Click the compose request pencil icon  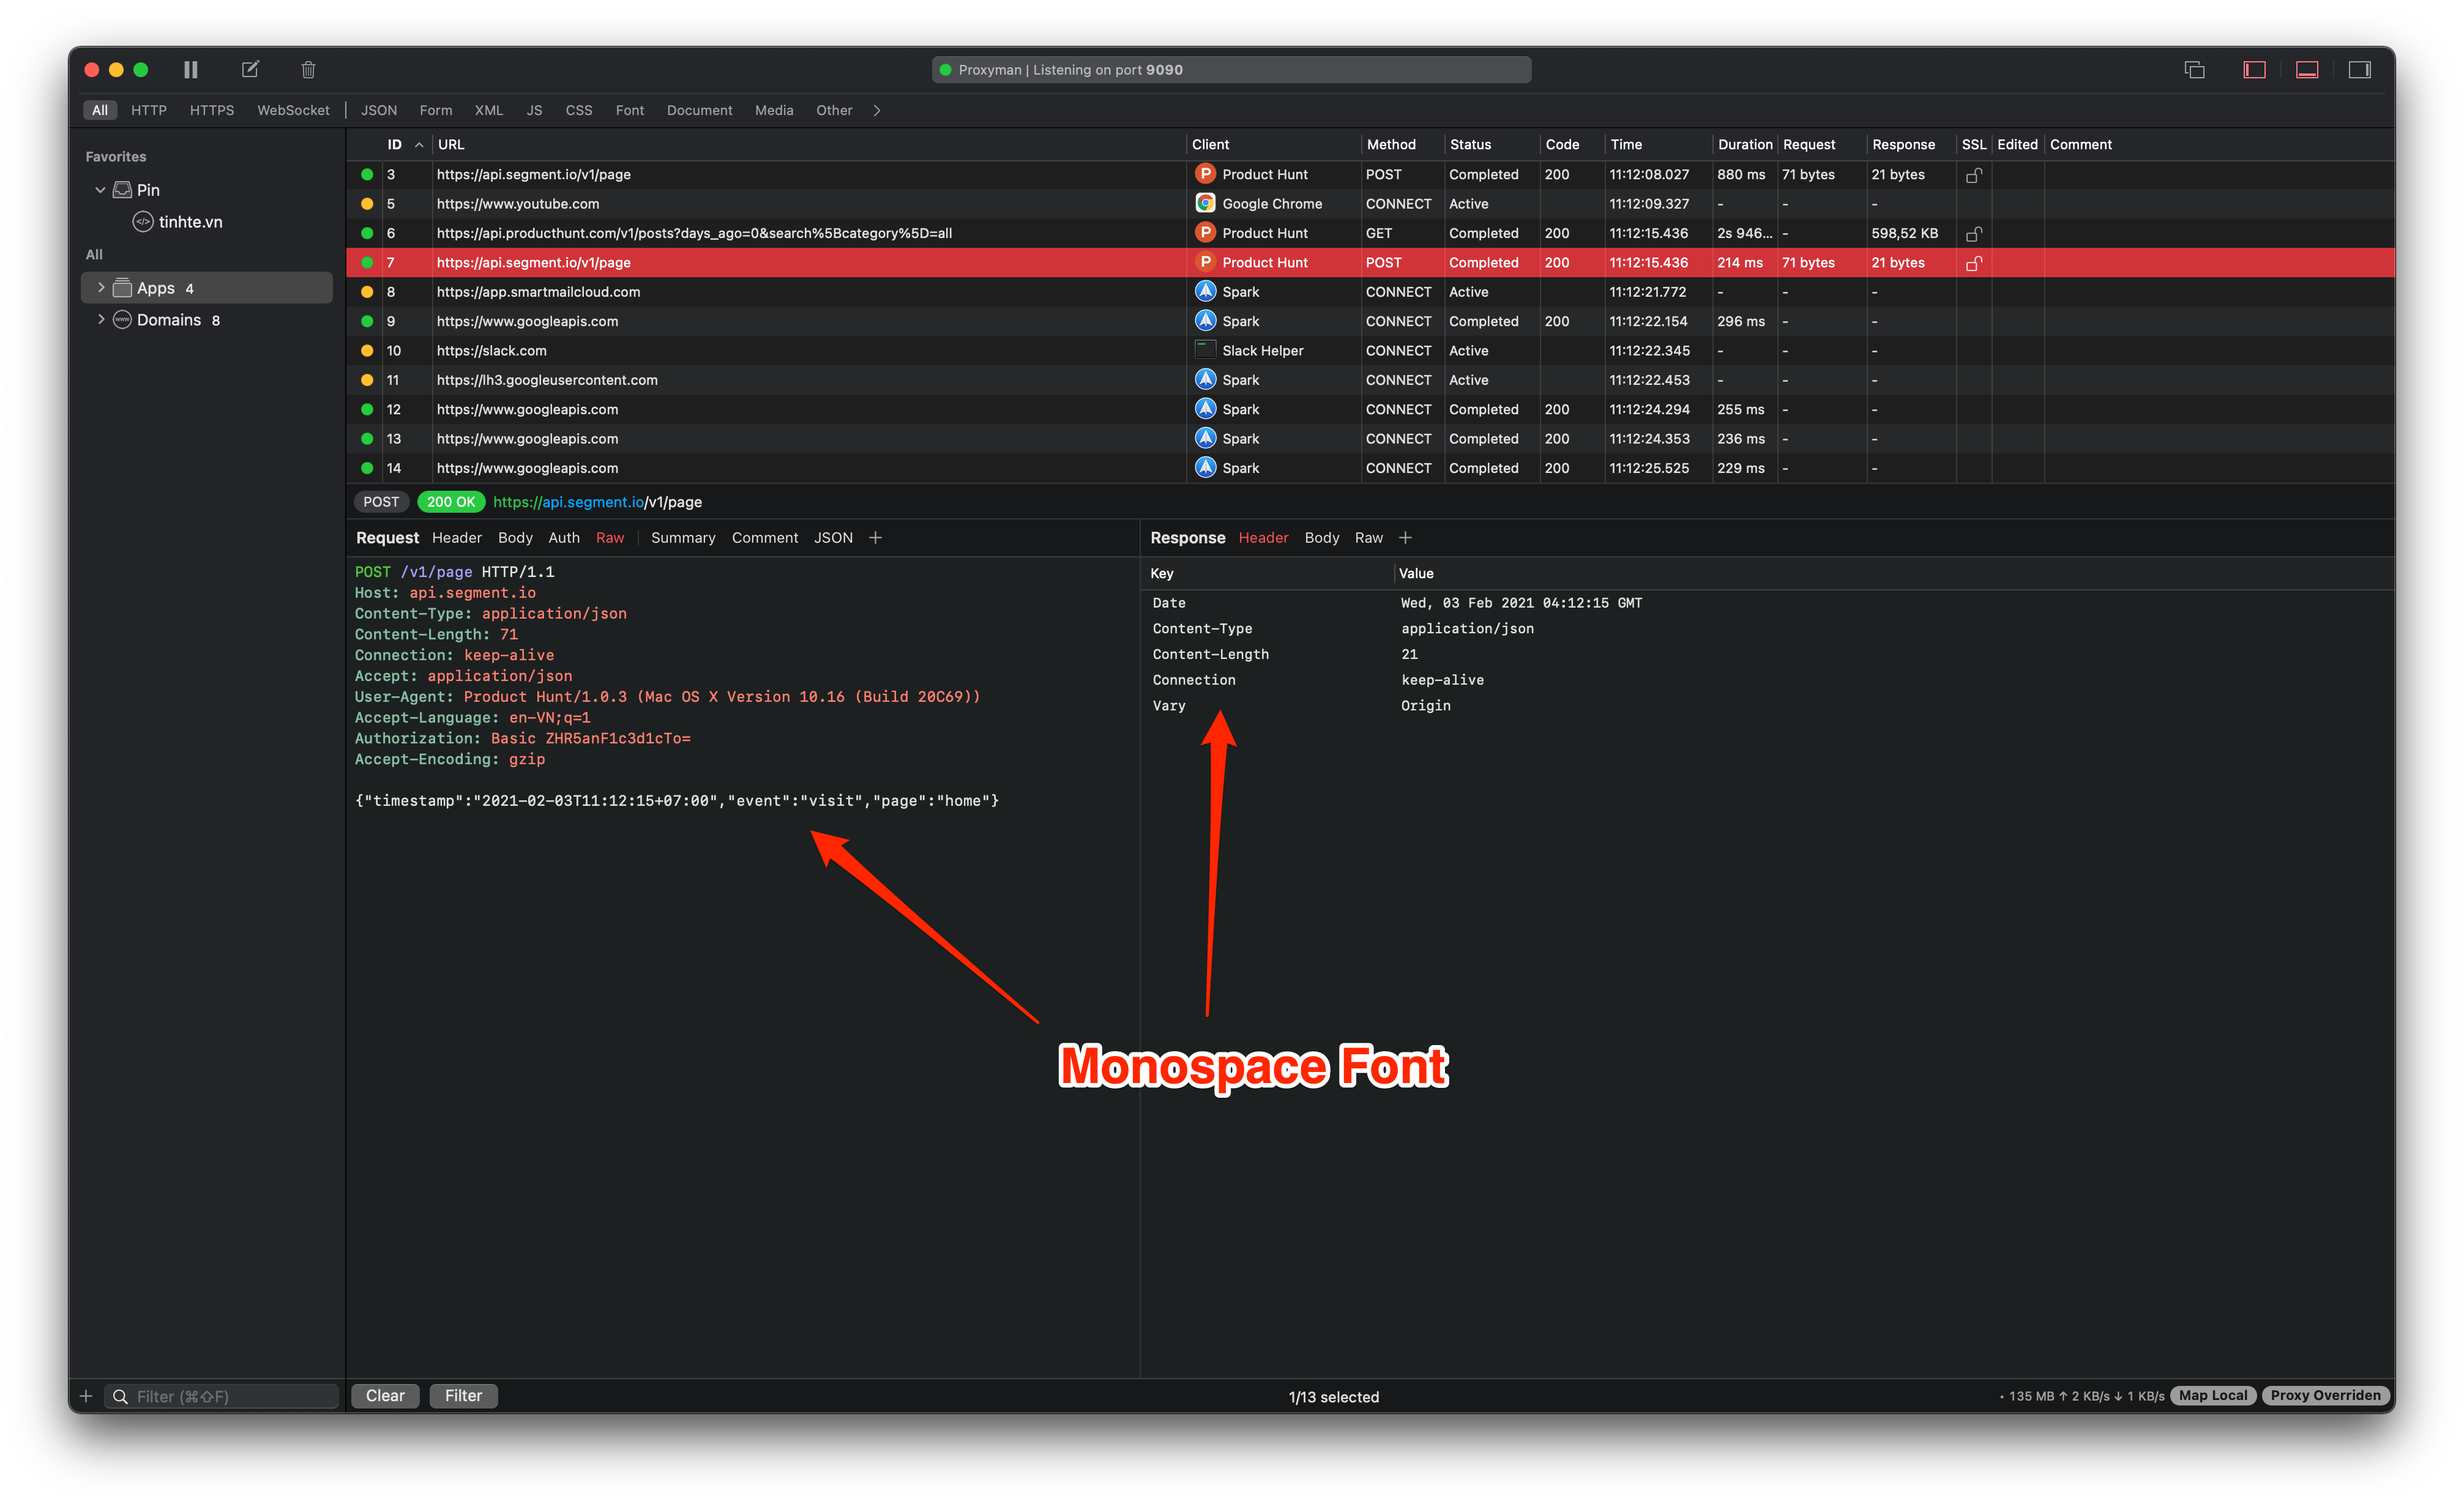pyautogui.click(x=250, y=69)
